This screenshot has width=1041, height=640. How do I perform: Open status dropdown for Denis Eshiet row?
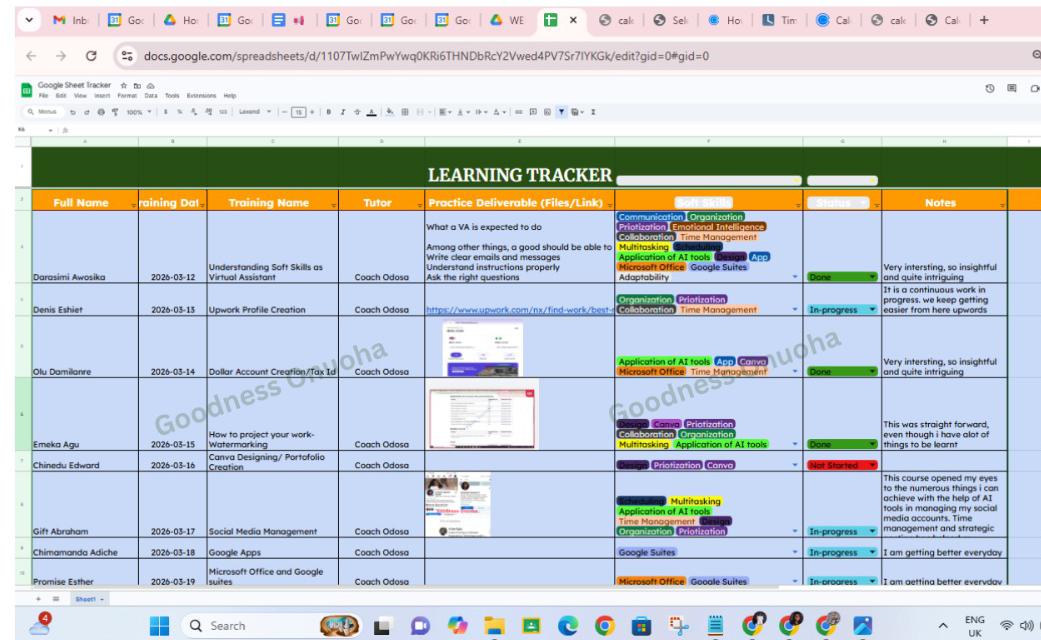coord(872,309)
